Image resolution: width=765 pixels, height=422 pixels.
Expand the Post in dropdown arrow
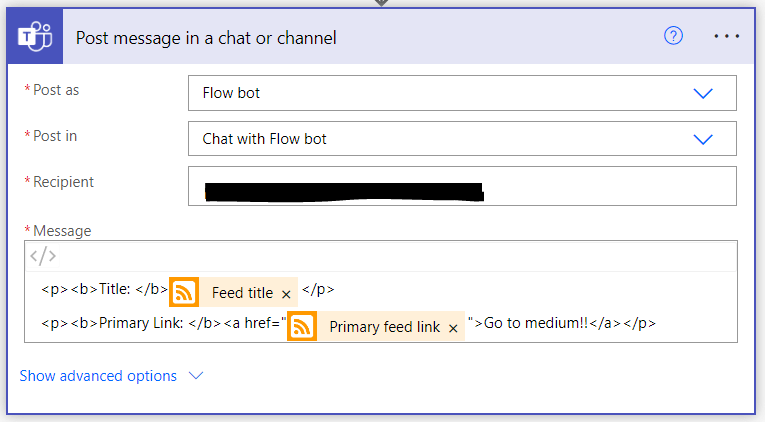point(703,139)
